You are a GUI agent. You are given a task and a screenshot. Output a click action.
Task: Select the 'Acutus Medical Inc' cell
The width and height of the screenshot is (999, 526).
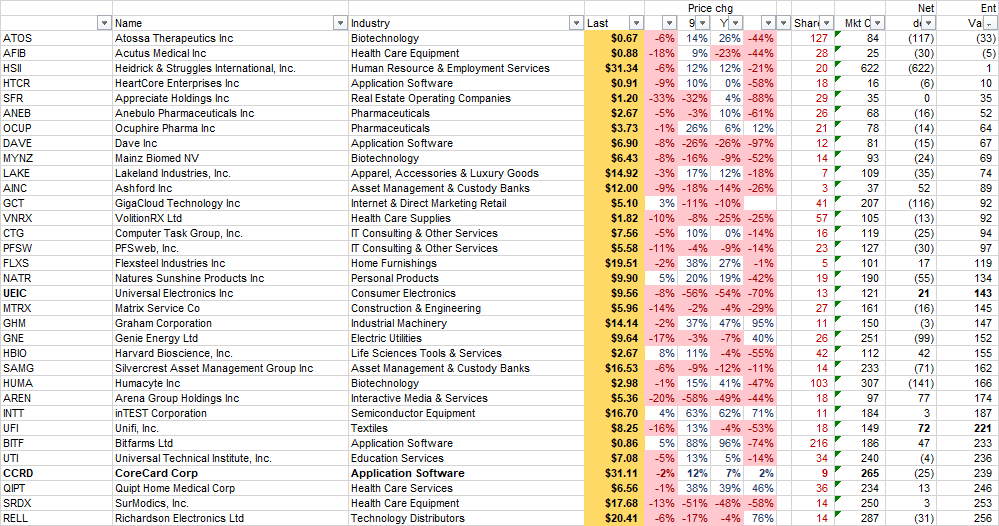point(230,53)
